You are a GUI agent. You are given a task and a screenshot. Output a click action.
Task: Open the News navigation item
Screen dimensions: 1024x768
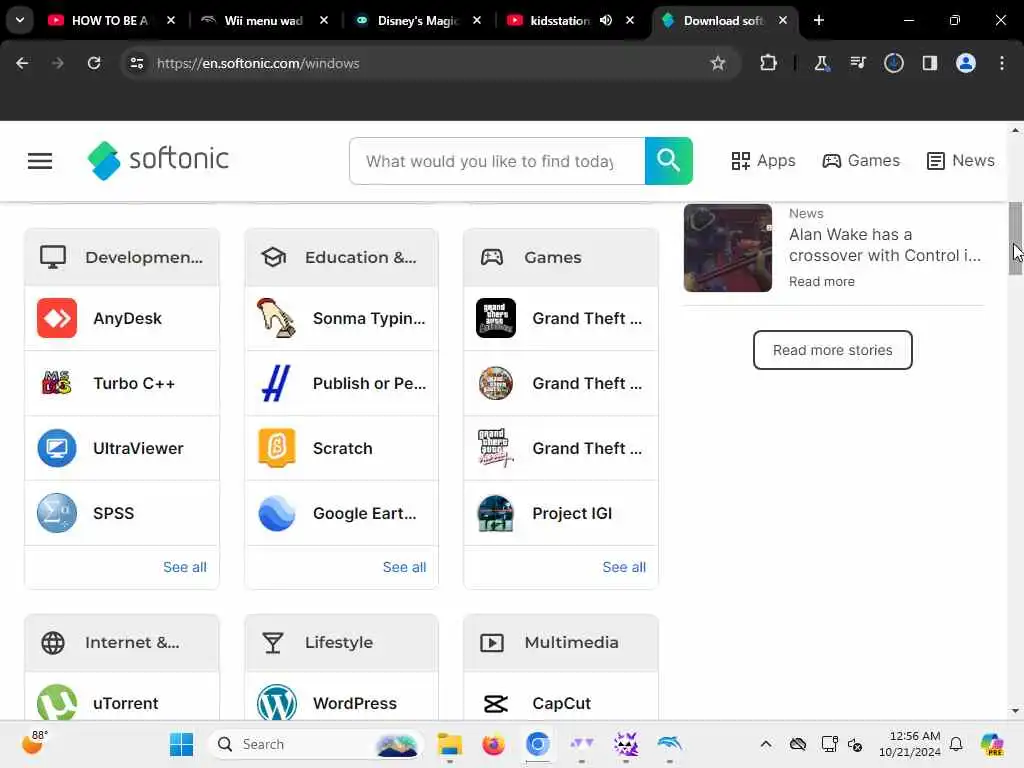tap(960, 161)
